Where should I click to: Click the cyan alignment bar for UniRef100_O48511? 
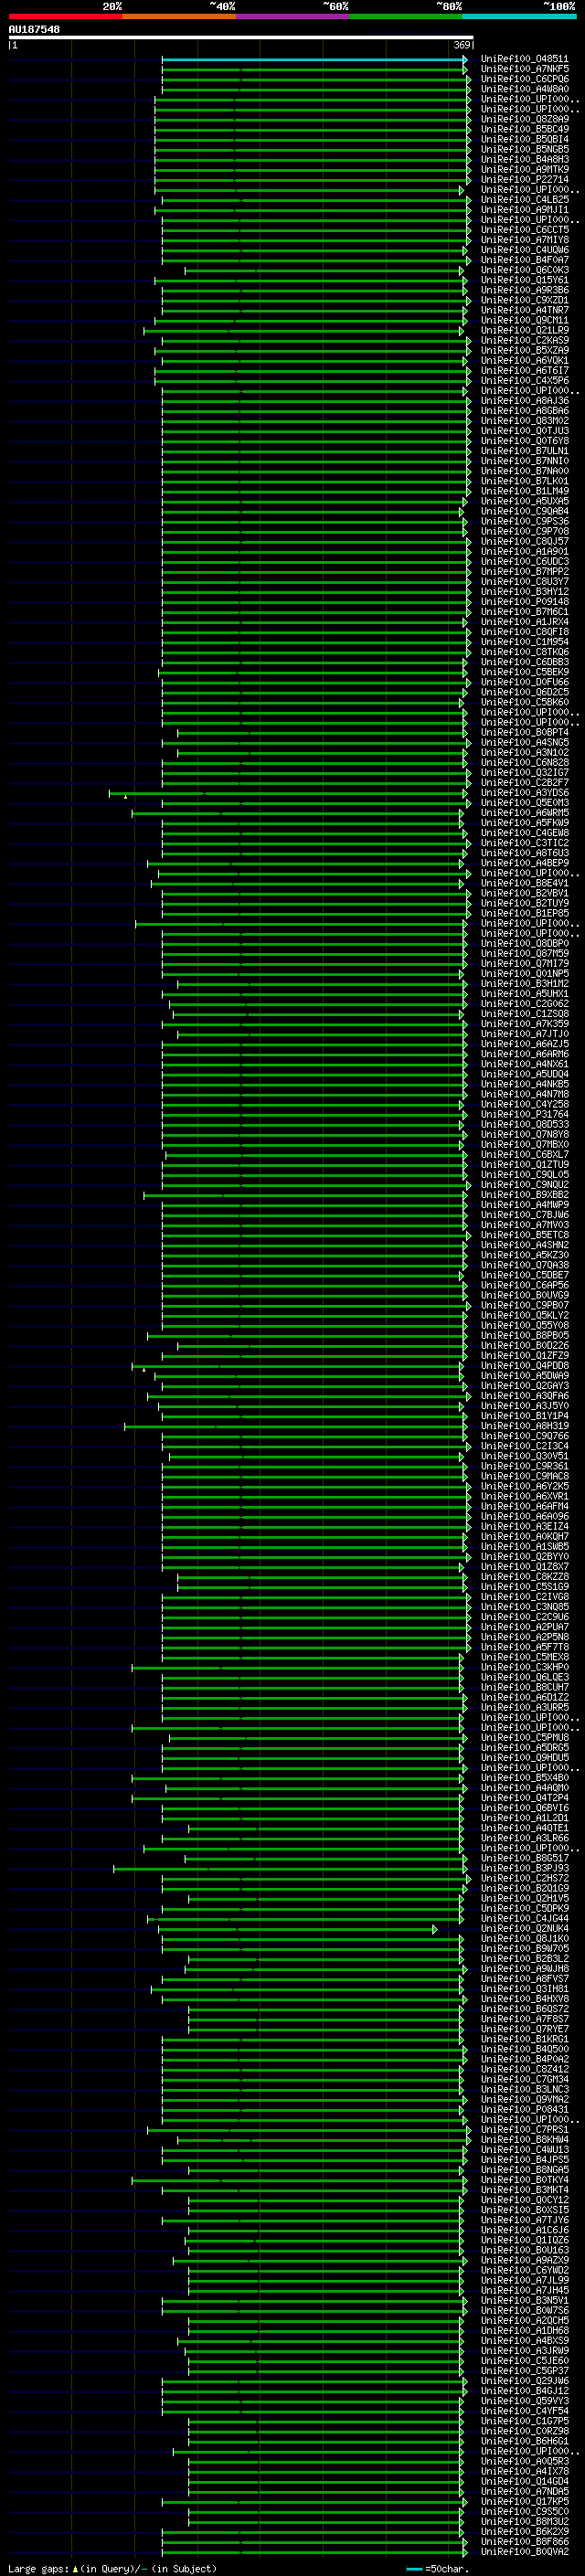point(314,59)
